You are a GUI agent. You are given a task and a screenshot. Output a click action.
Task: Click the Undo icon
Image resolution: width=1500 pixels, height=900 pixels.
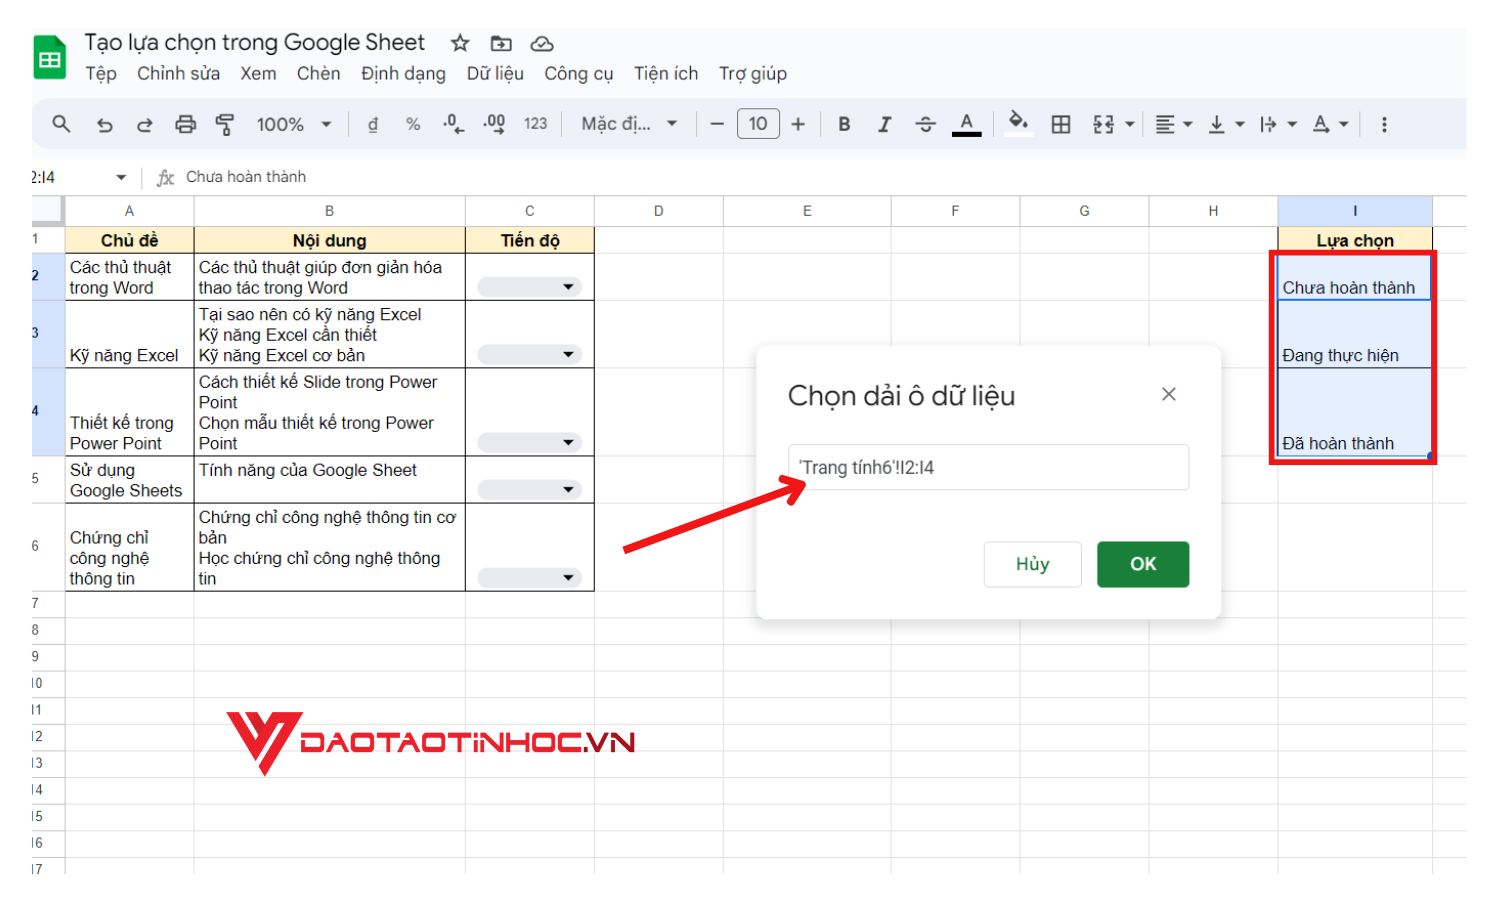(x=106, y=123)
